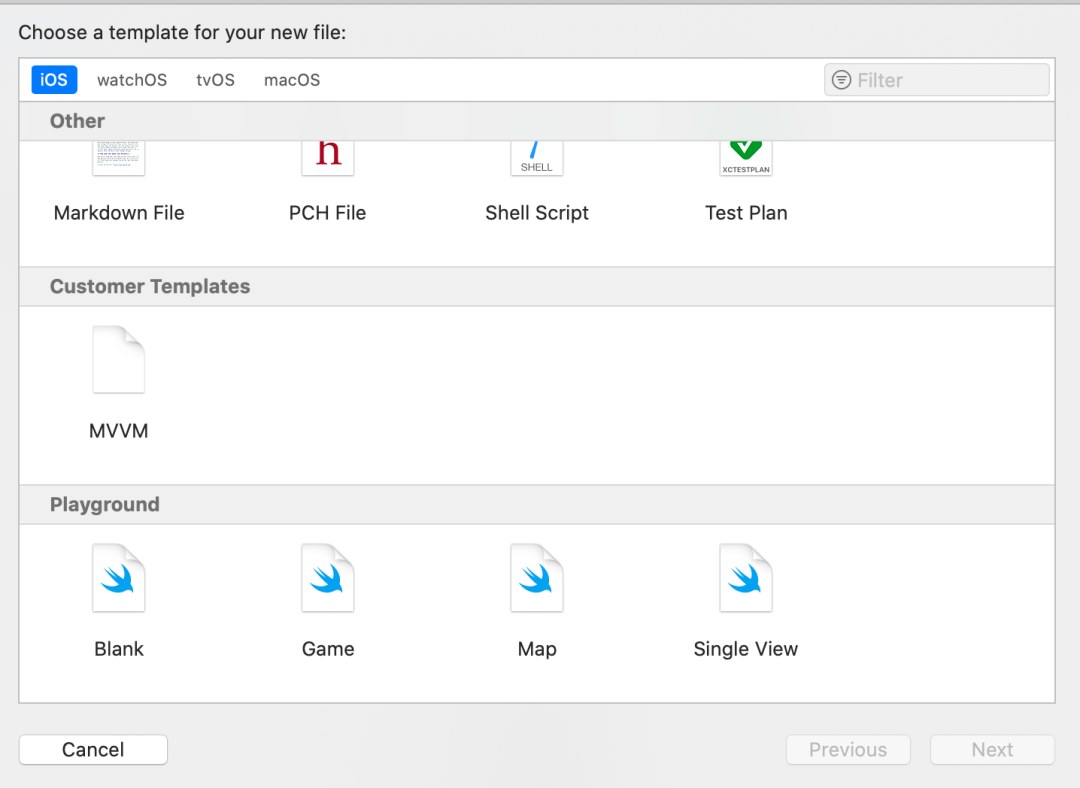Focus the Filter text field
Screen dimensions: 1080x788
pyautogui.click(x=945, y=80)
